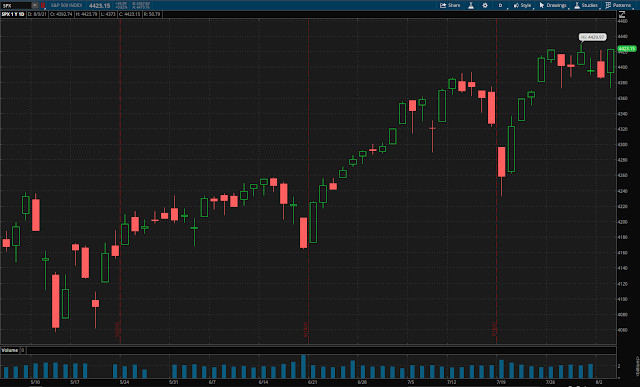This screenshot has width=640, height=387.
Task: Click the Drawings cursor pointer icon
Action: pyautogui.click(x=542, y=5)
